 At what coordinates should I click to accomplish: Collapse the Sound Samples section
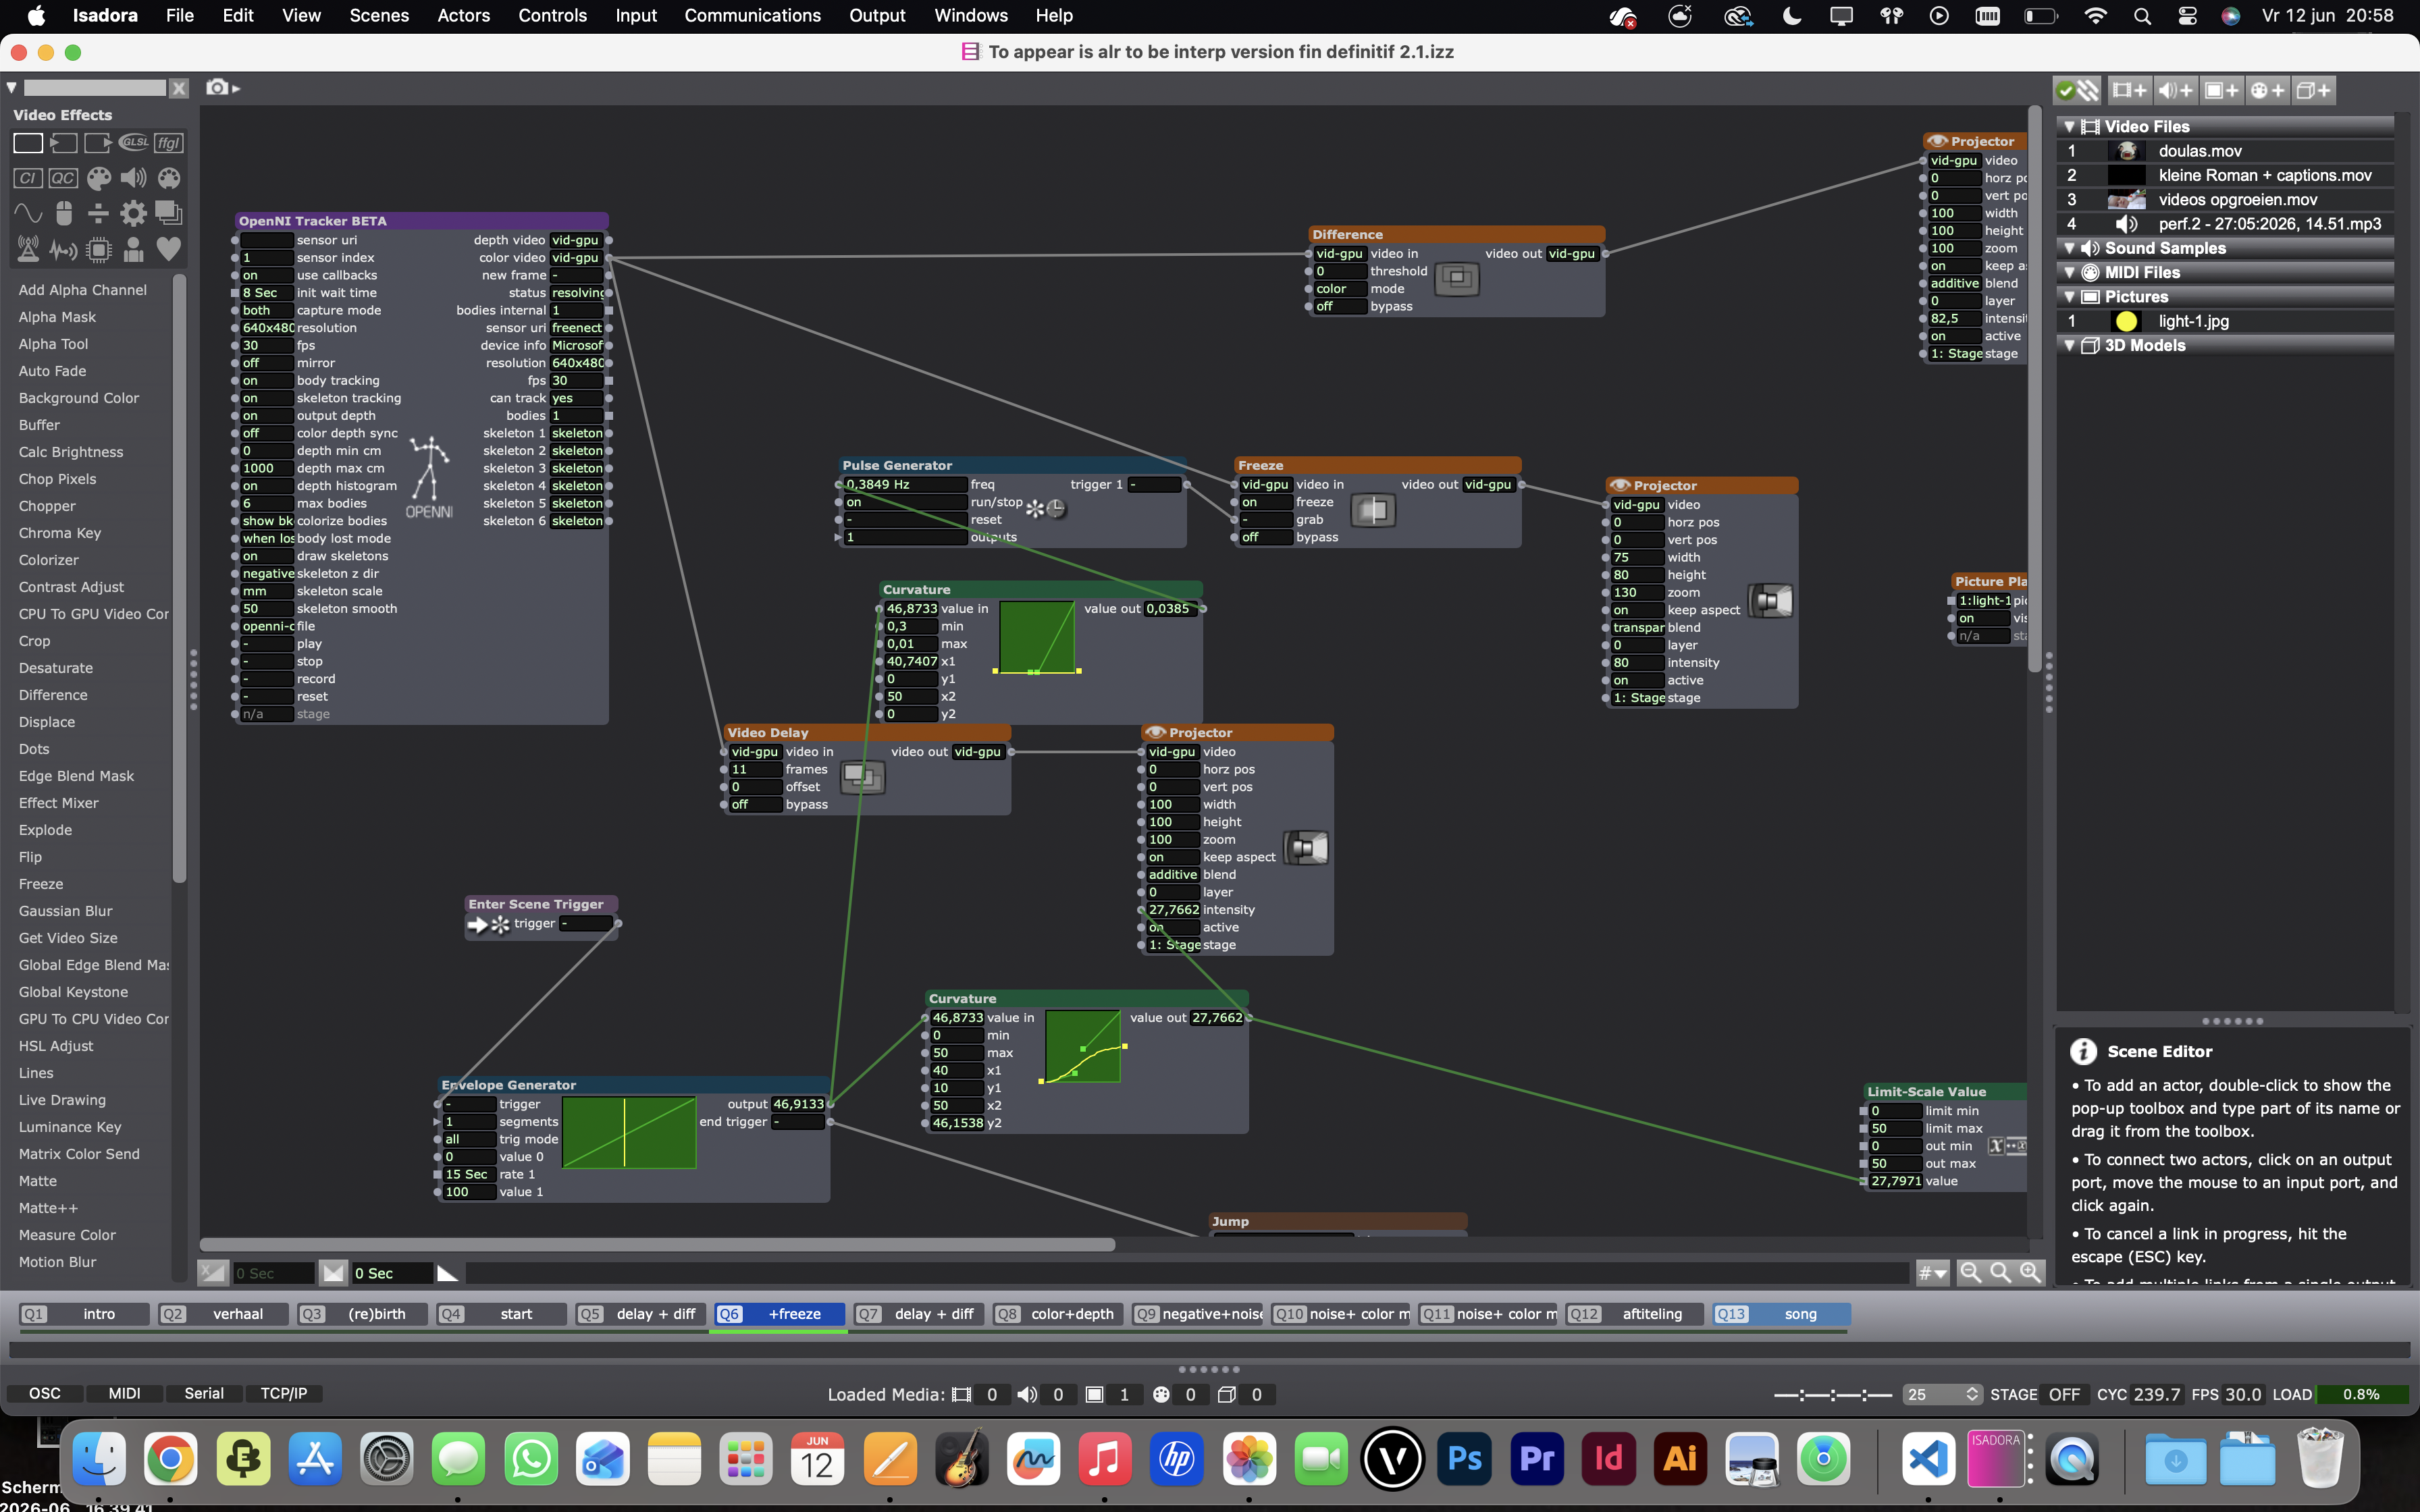click(2070, 248)
